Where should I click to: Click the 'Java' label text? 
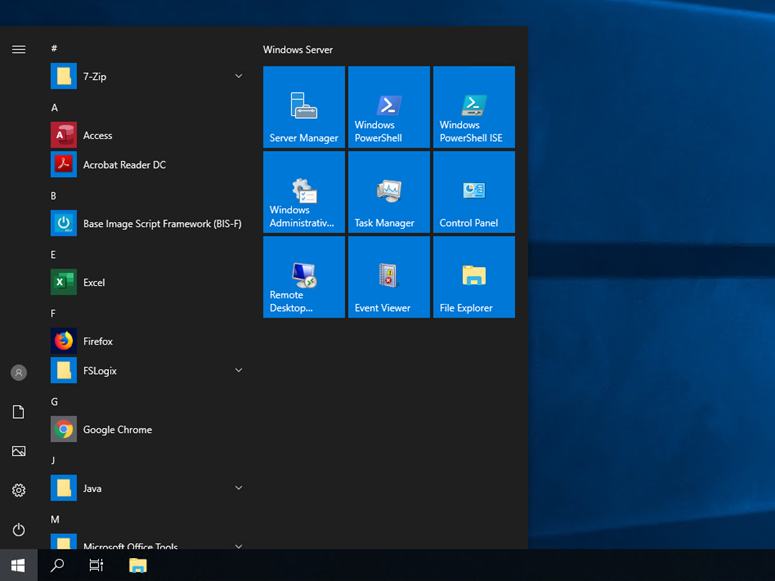92,489
